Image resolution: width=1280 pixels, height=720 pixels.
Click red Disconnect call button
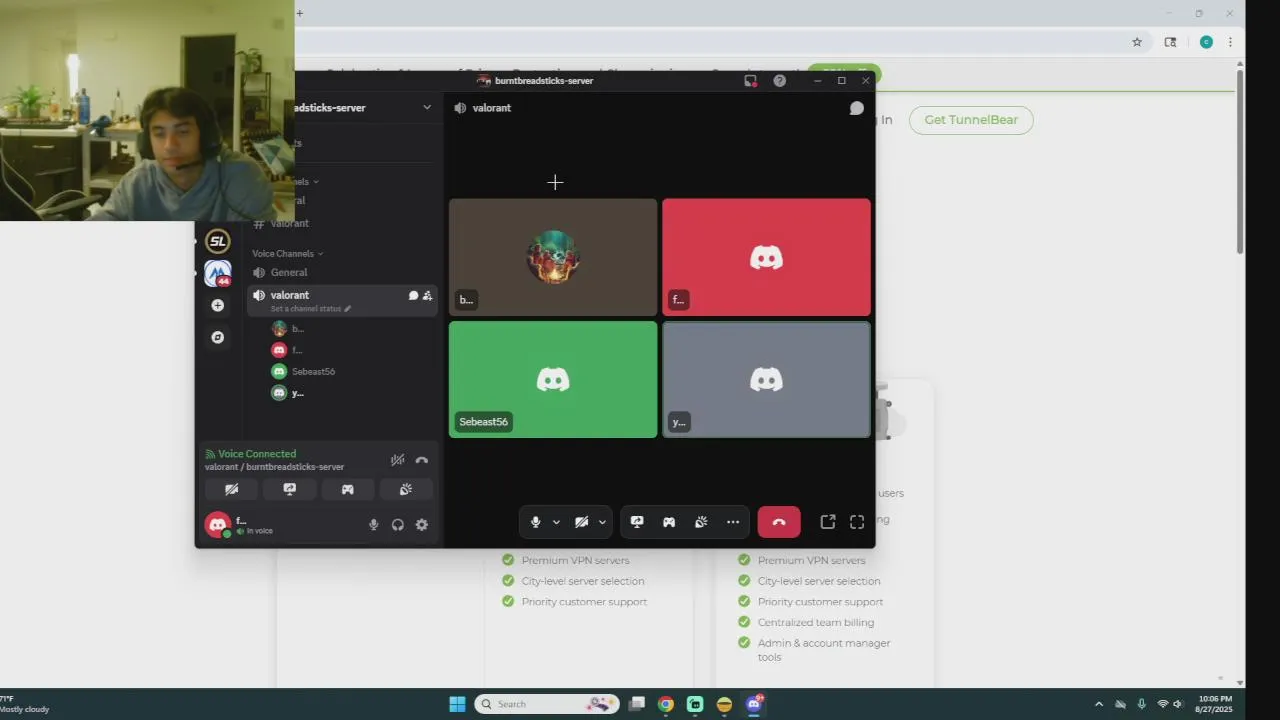[779, 522]
